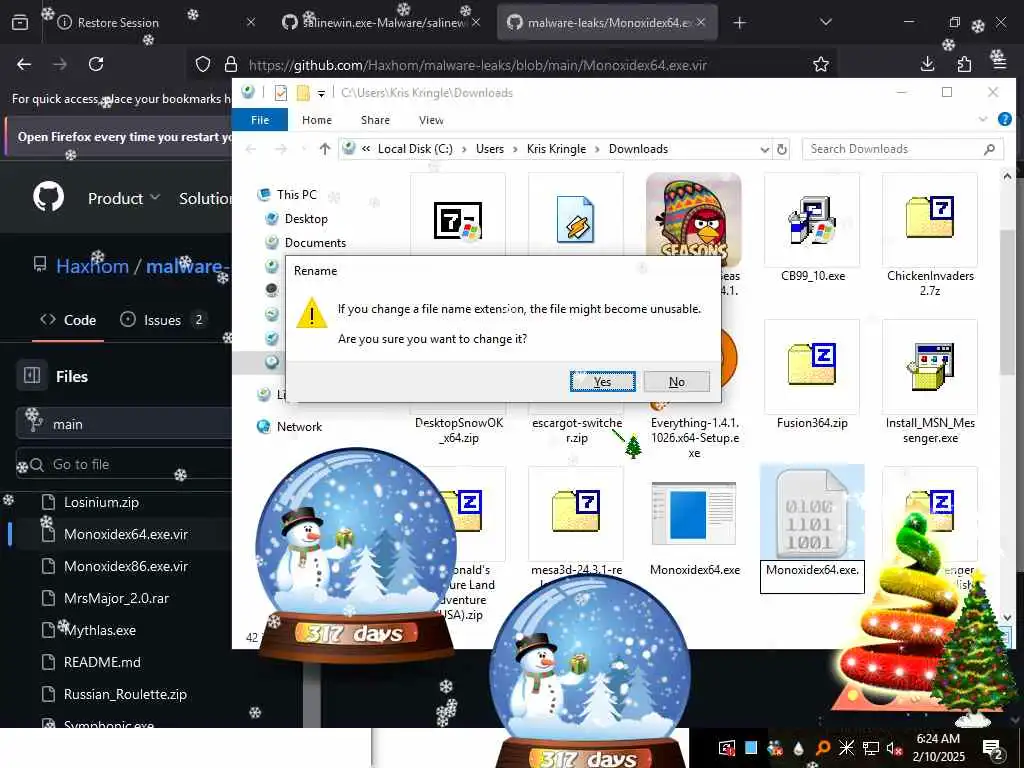Click the New Folder quick access icon
This screenshot has width=1024, height=768.
(302, 93)
